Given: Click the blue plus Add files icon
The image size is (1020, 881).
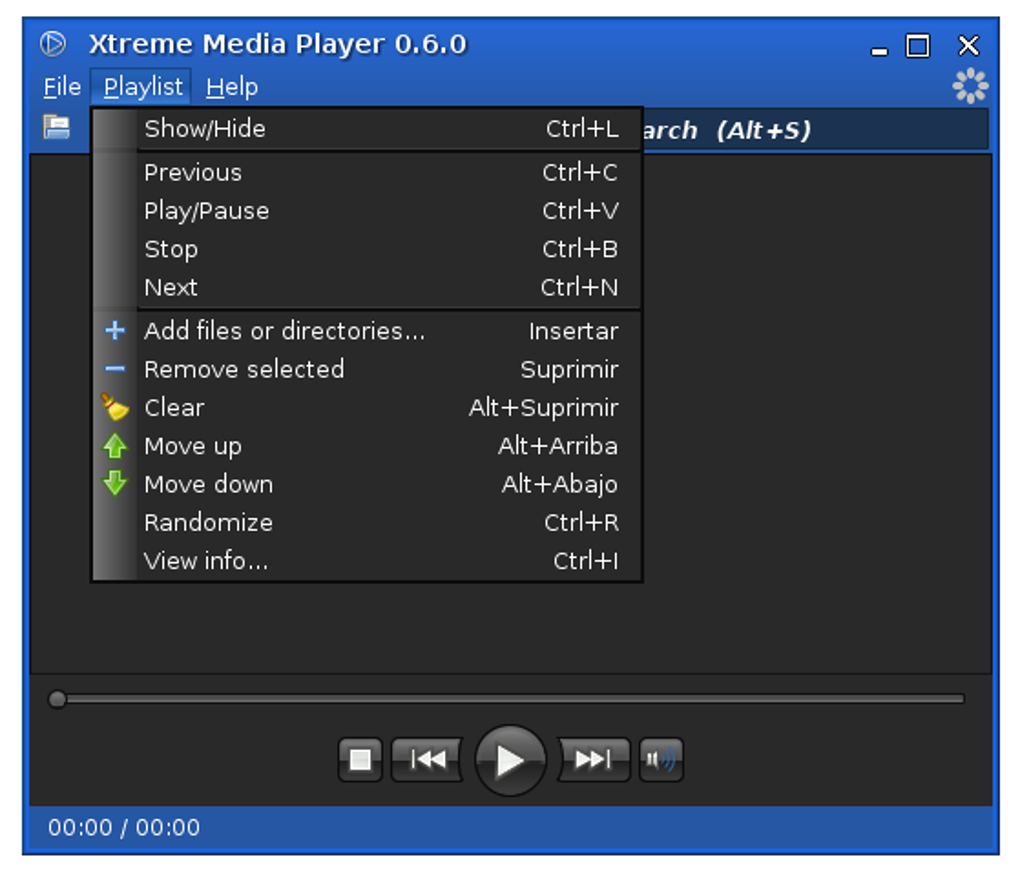Looking at the screenshot, I should 114,331.
